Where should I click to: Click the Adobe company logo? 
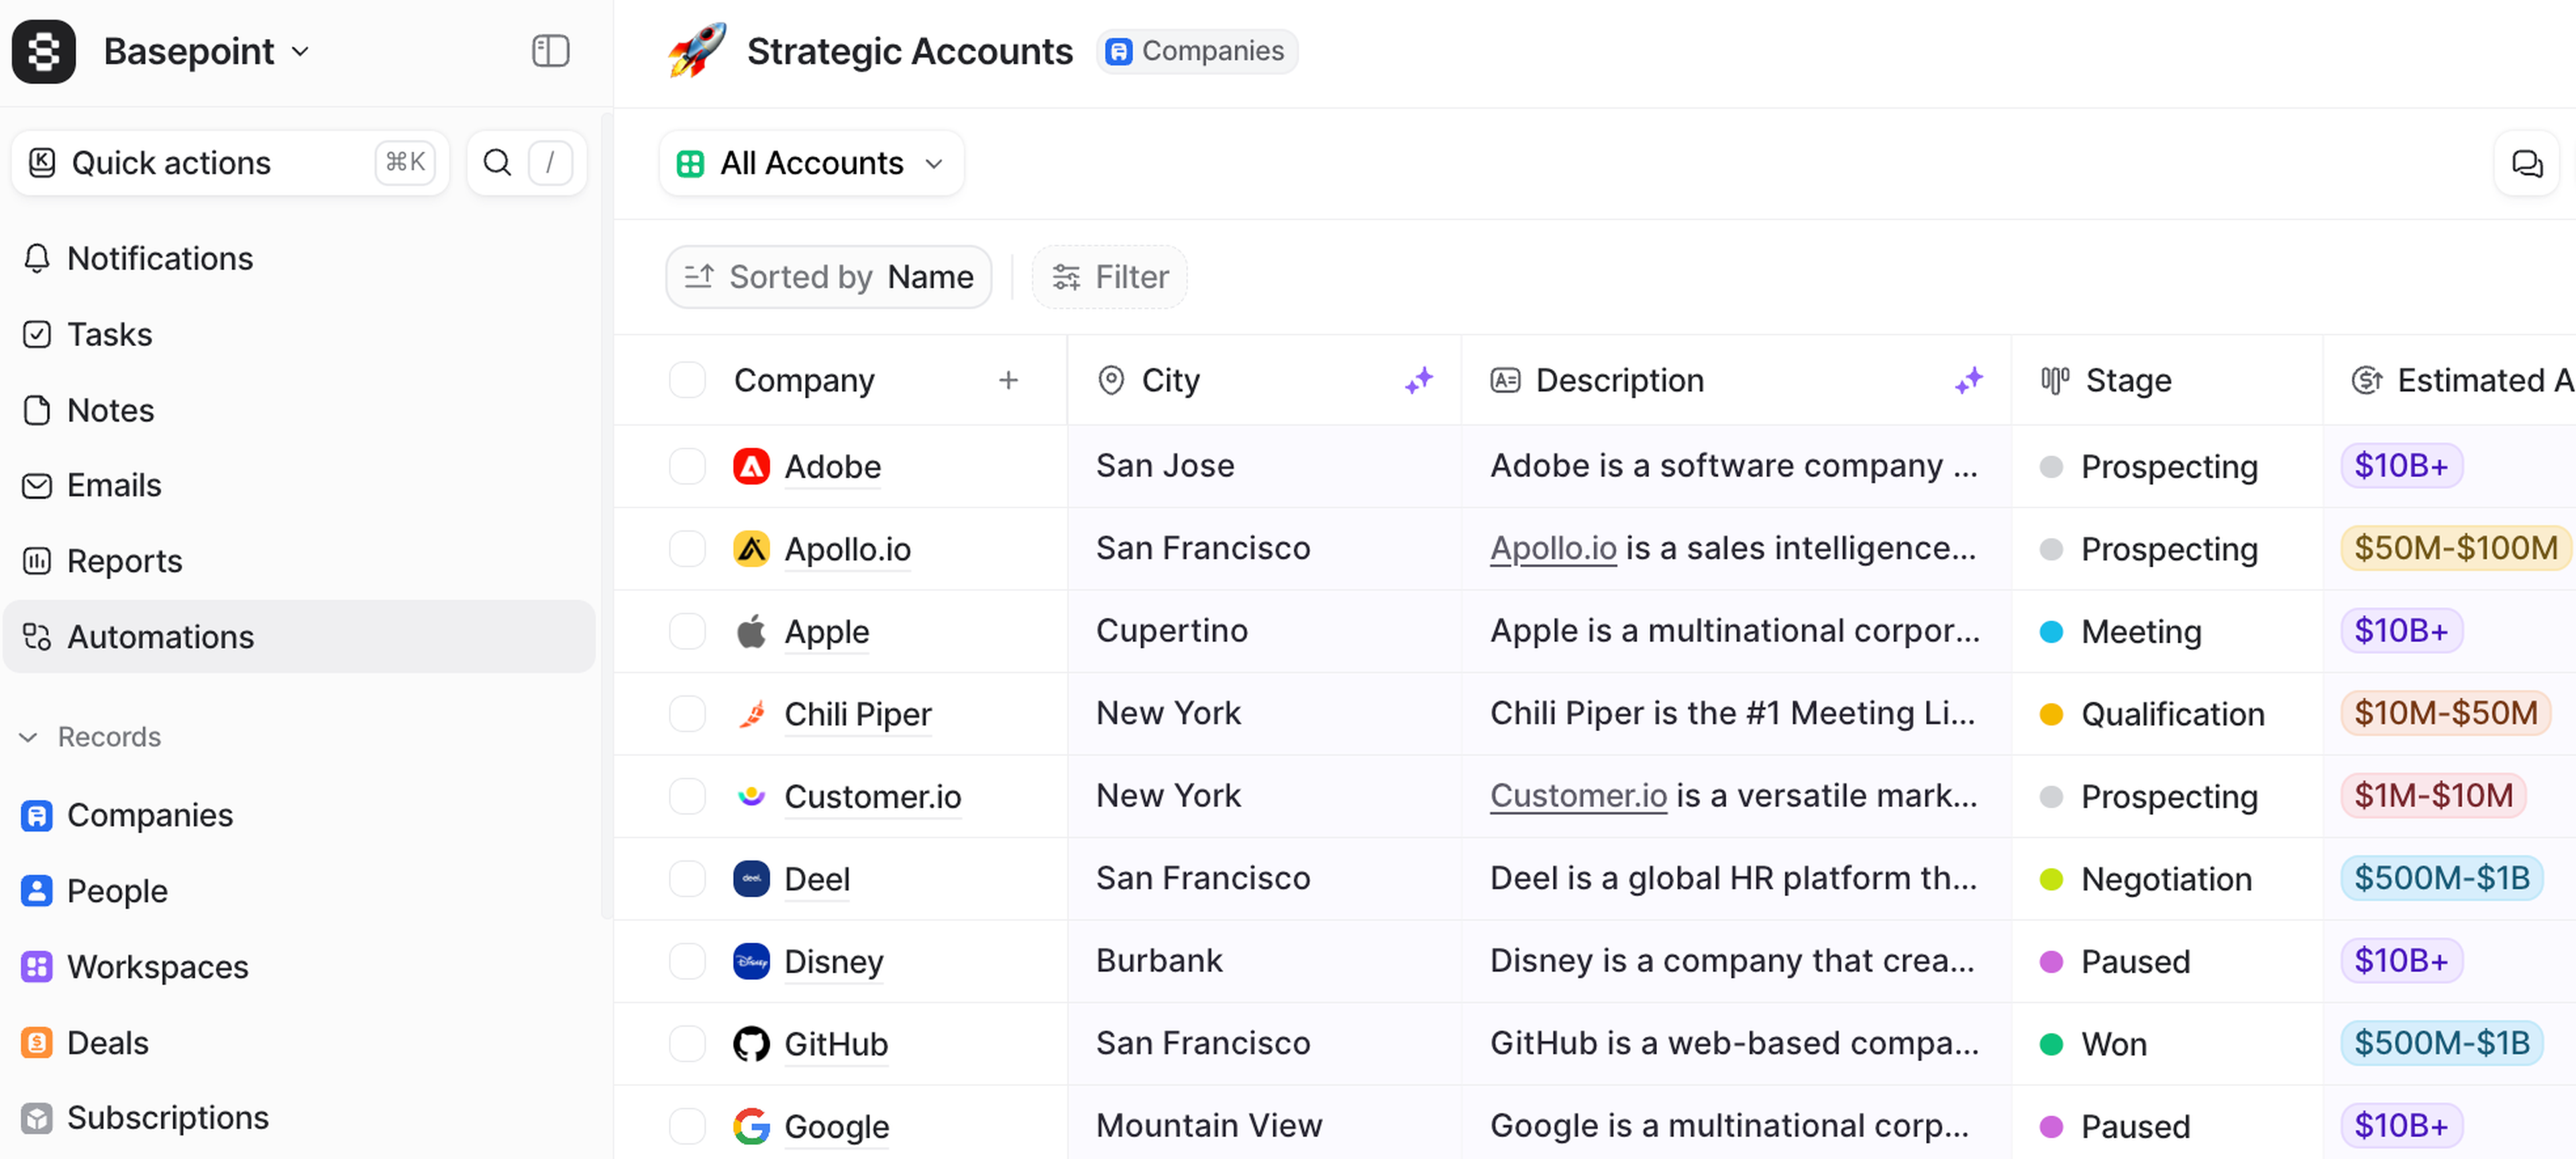coord(751,466)
